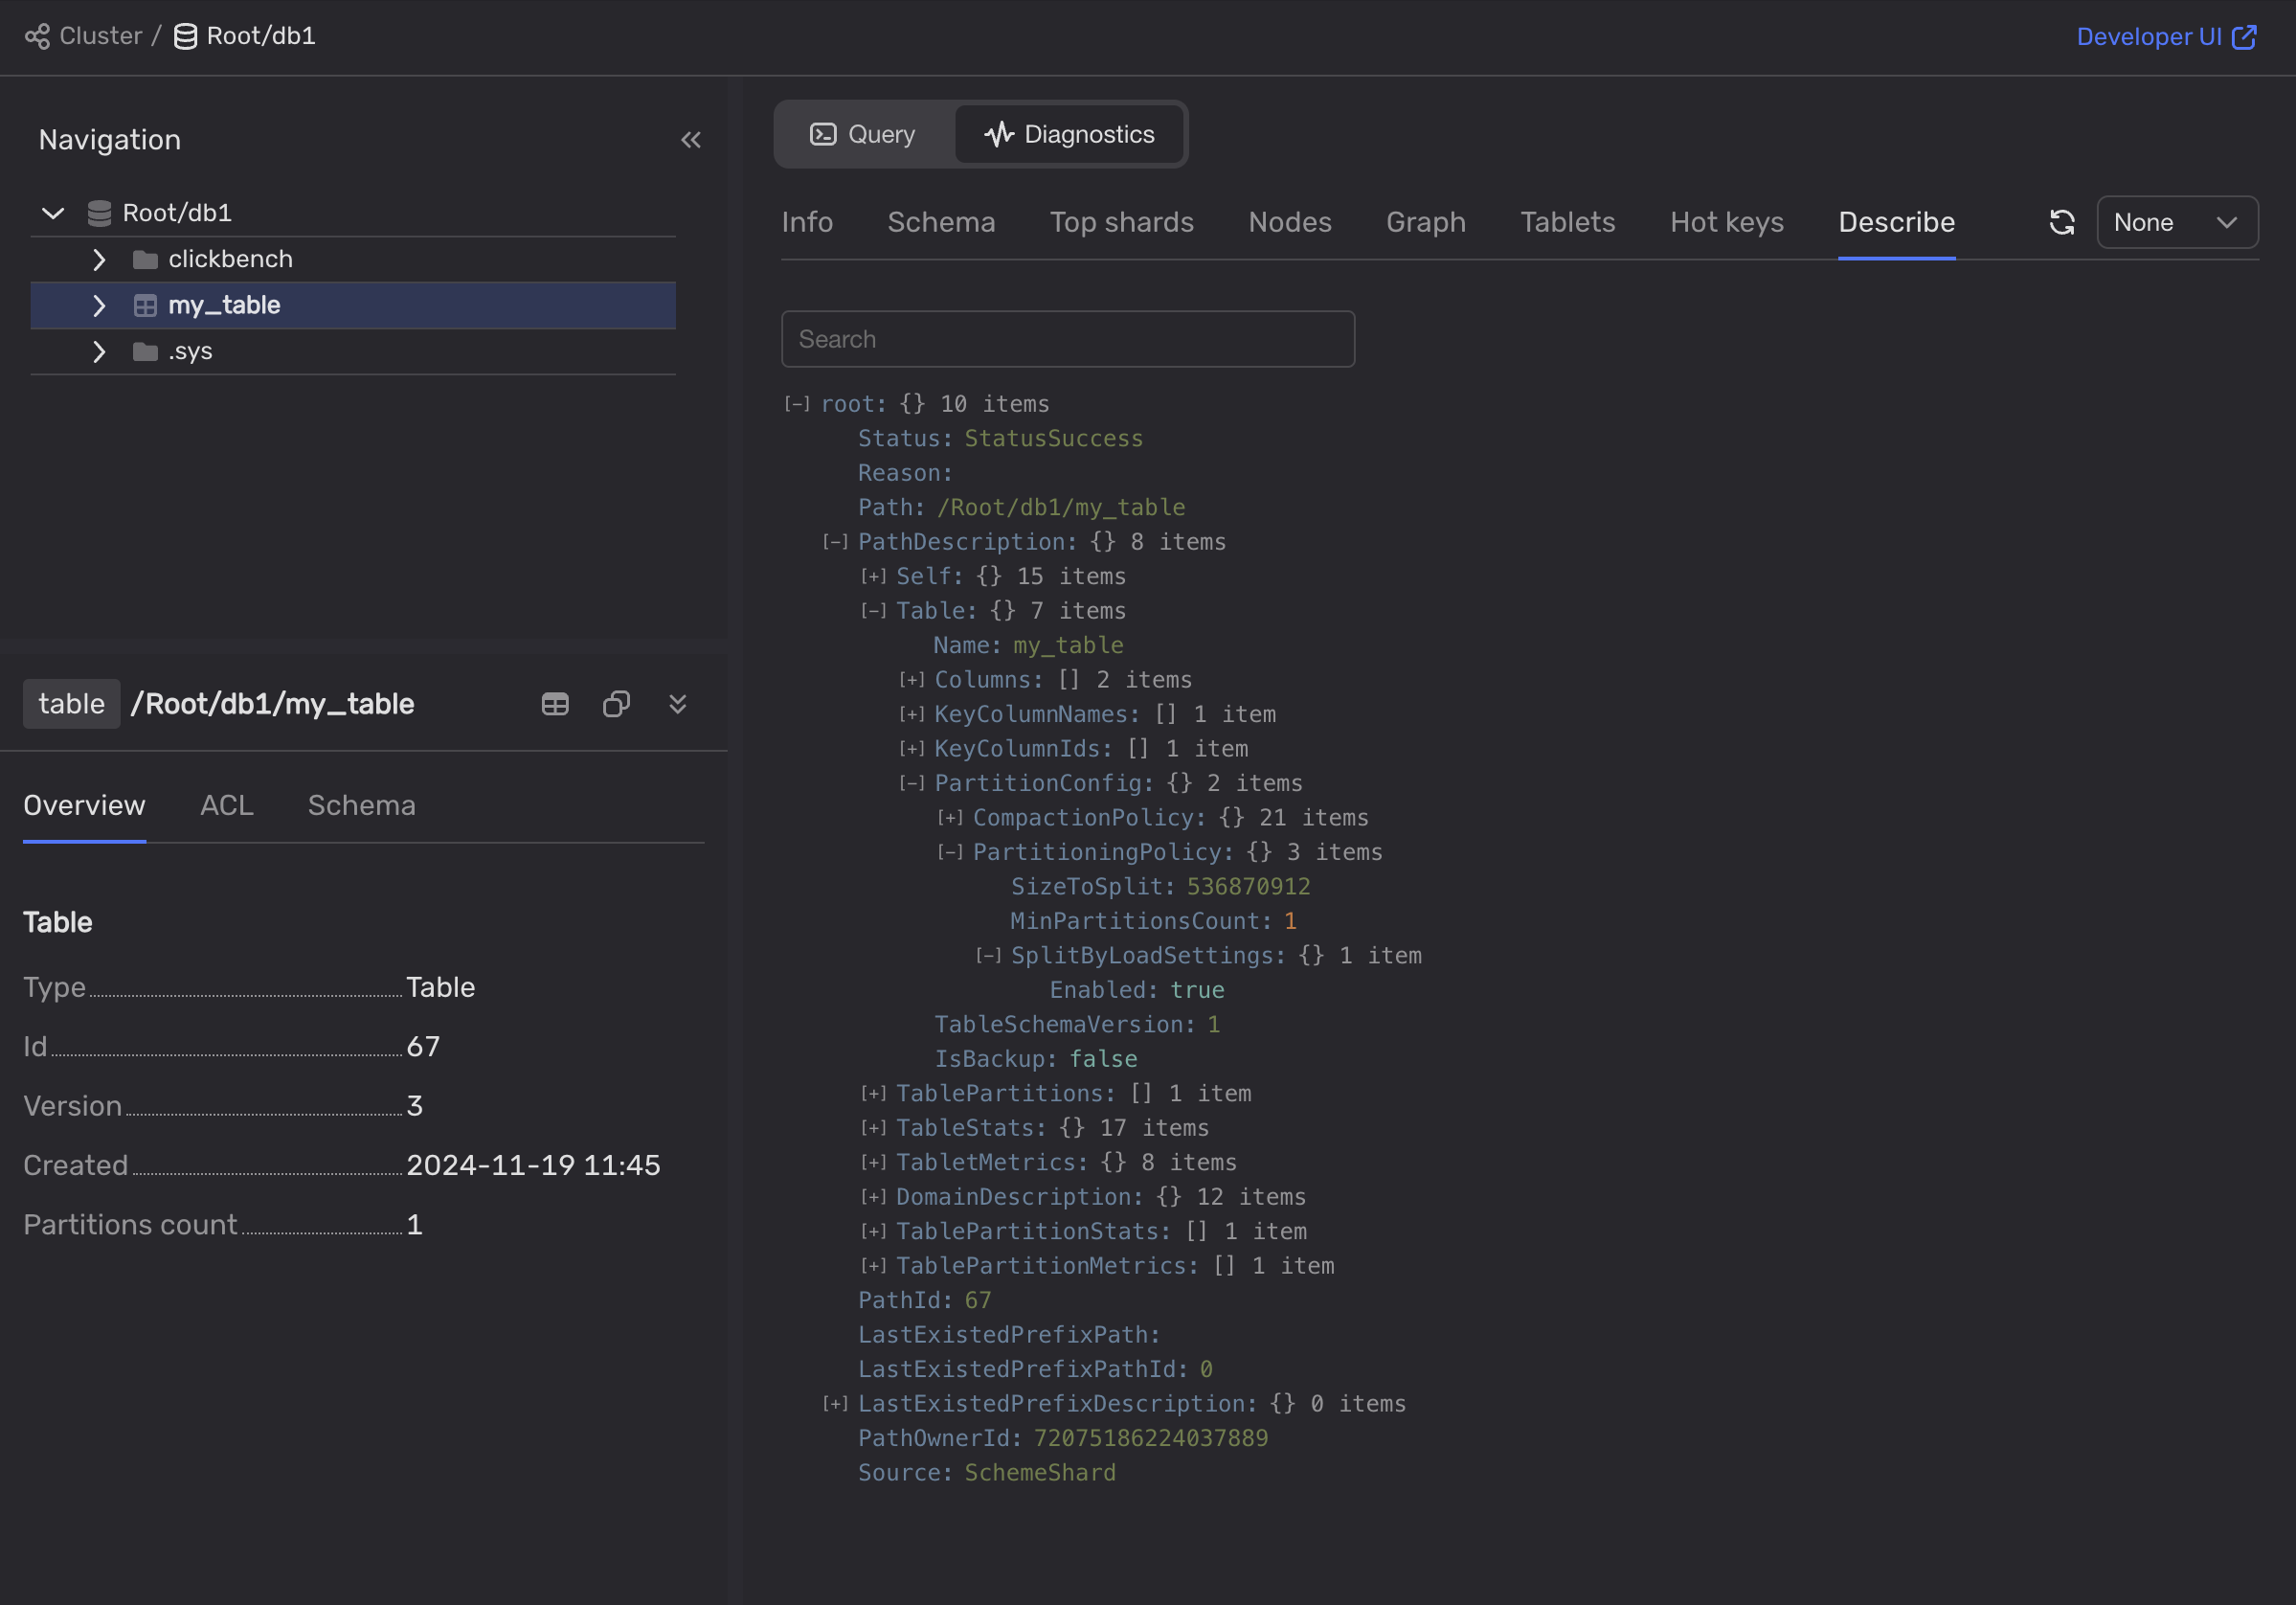Expand the CompactionPolicy JSON node
Screen dimensions: 2296x1605
pos(949,818)
